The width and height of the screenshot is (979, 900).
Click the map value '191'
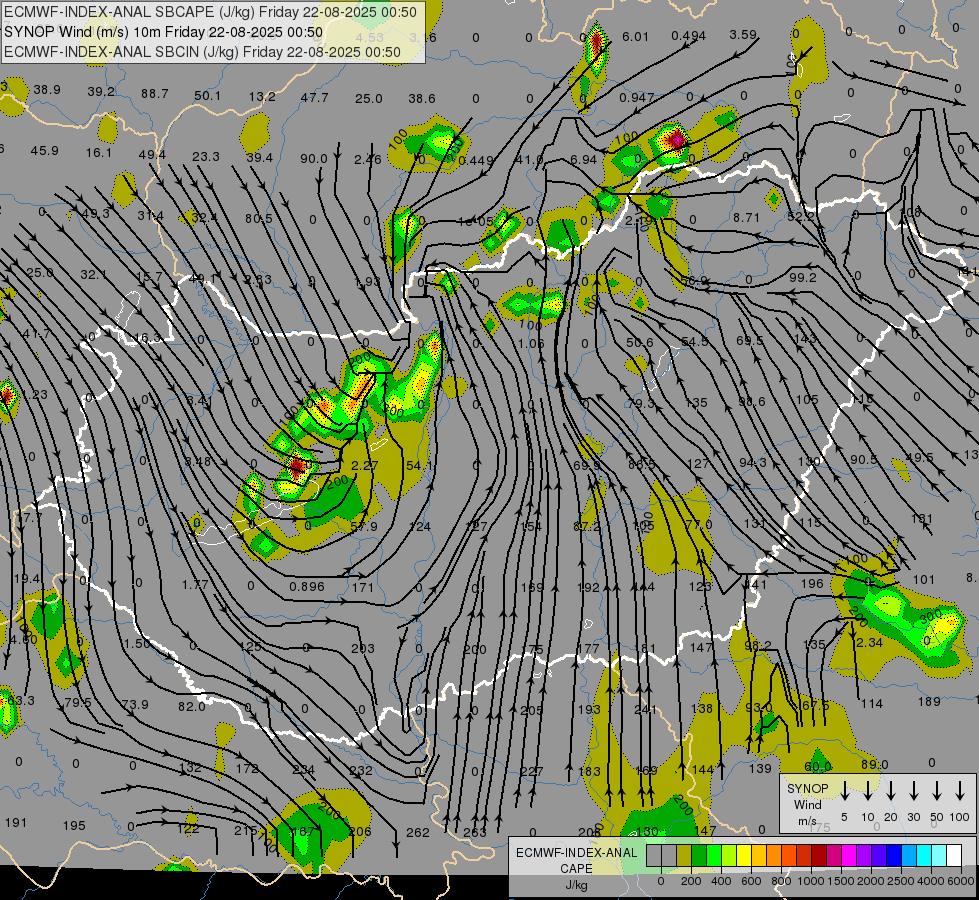pos(16,823)
